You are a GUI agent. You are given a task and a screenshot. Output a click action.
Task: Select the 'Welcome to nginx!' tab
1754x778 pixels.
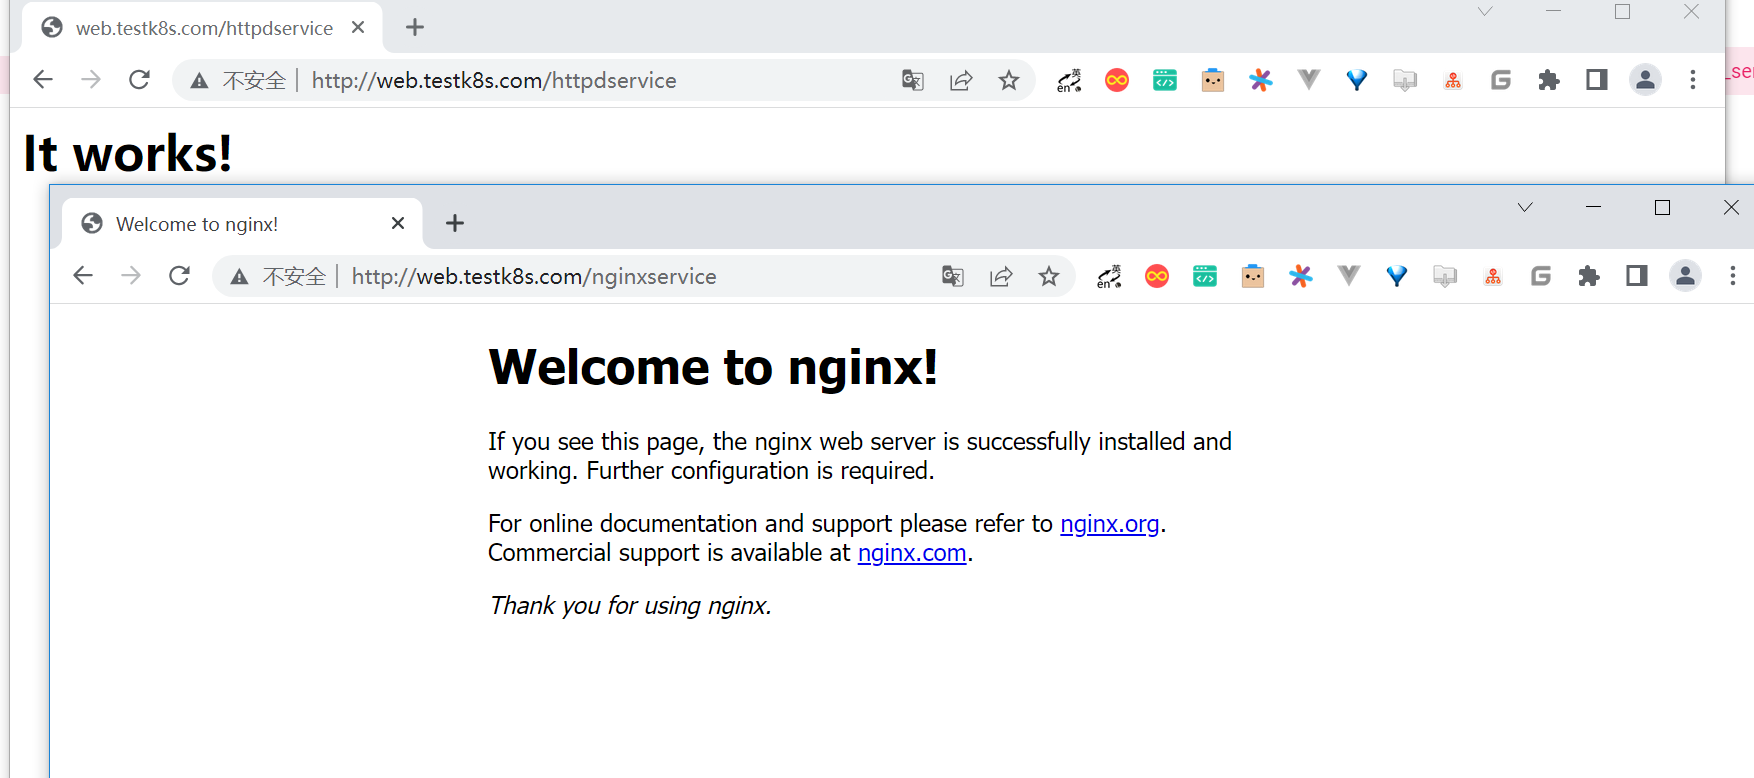(242, 224)
